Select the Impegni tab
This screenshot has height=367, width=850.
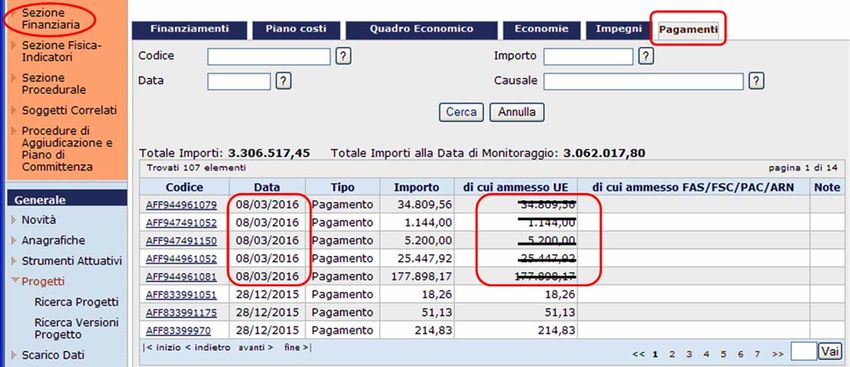[x=619, y=30]
